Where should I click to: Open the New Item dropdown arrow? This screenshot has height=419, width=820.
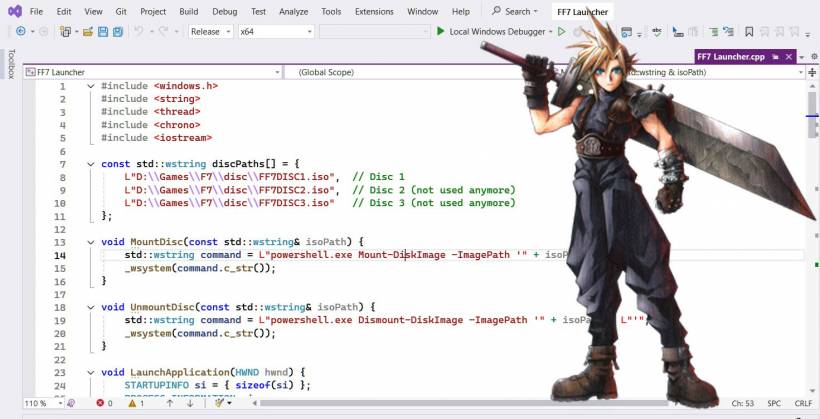(x=76, y=32)
